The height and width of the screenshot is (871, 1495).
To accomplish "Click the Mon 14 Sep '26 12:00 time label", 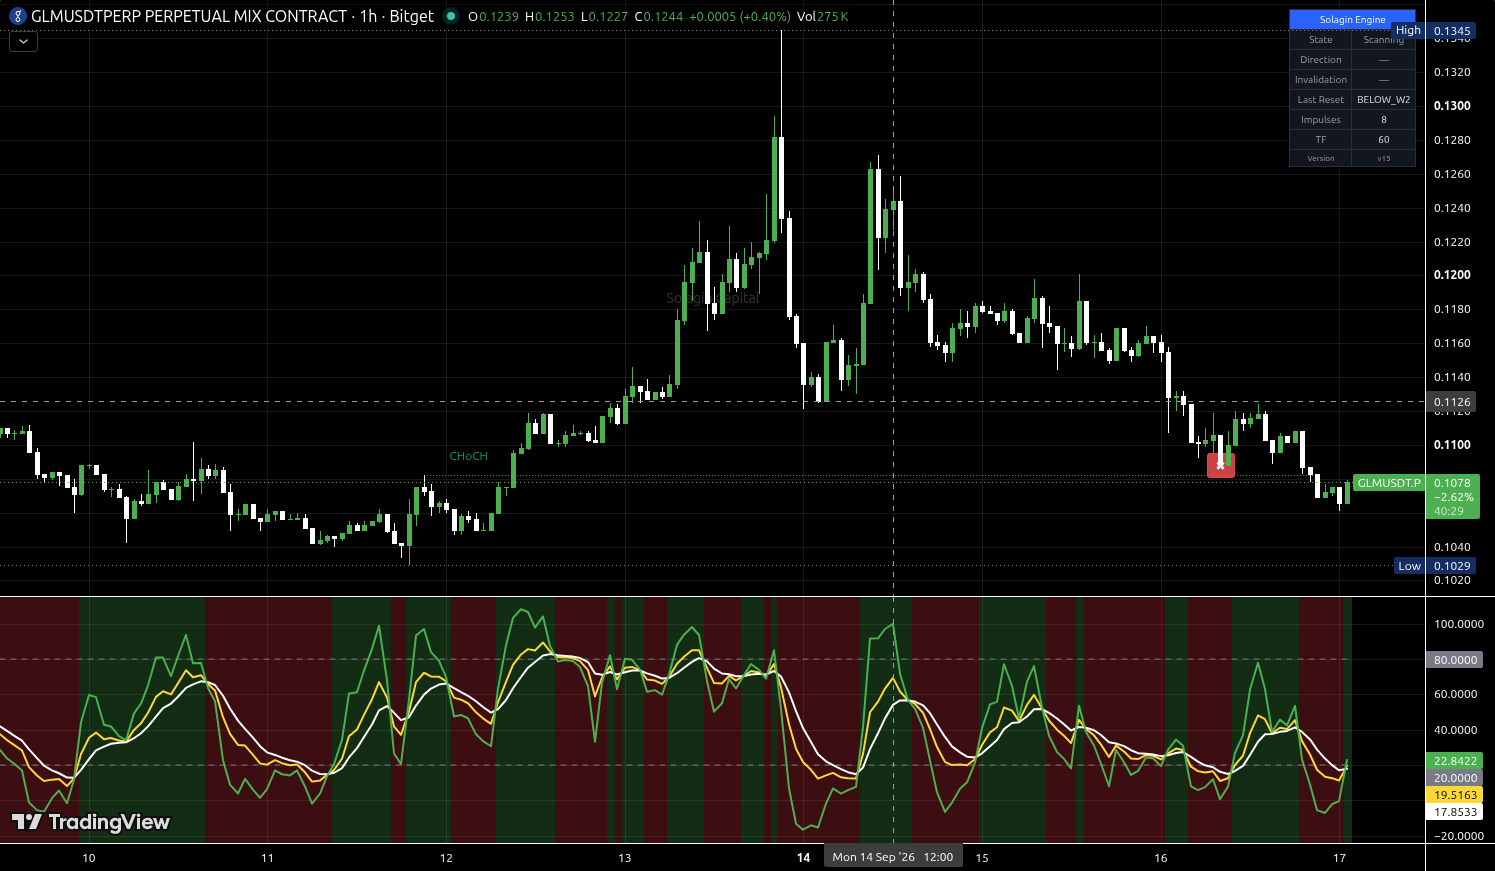I will coord(893,857).
